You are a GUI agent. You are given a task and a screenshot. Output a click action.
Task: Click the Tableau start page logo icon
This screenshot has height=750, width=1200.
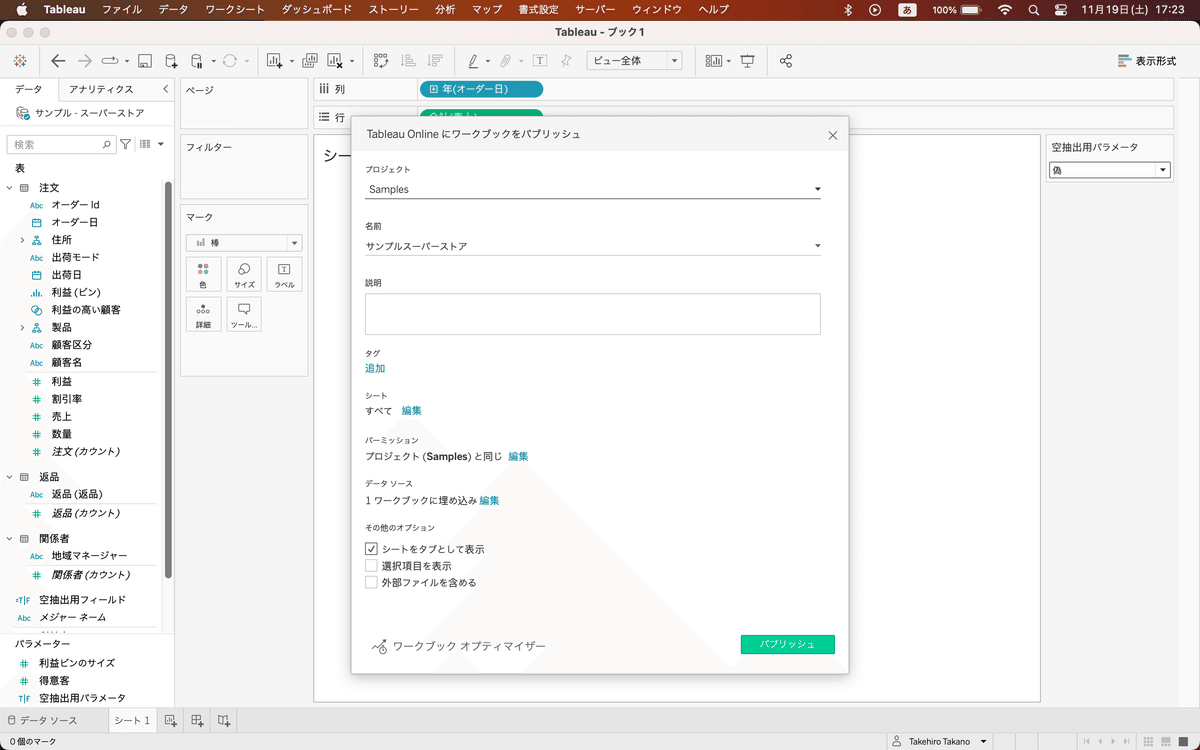click(20, 61)
